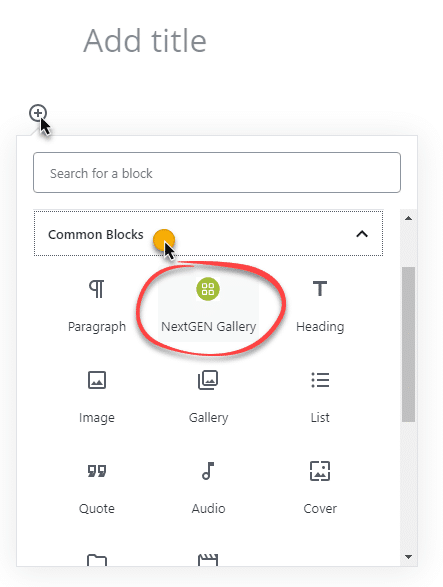Select the Paragraph block icon
The height and width of the screenshot is (587, 443).
[x=97, y=289]
